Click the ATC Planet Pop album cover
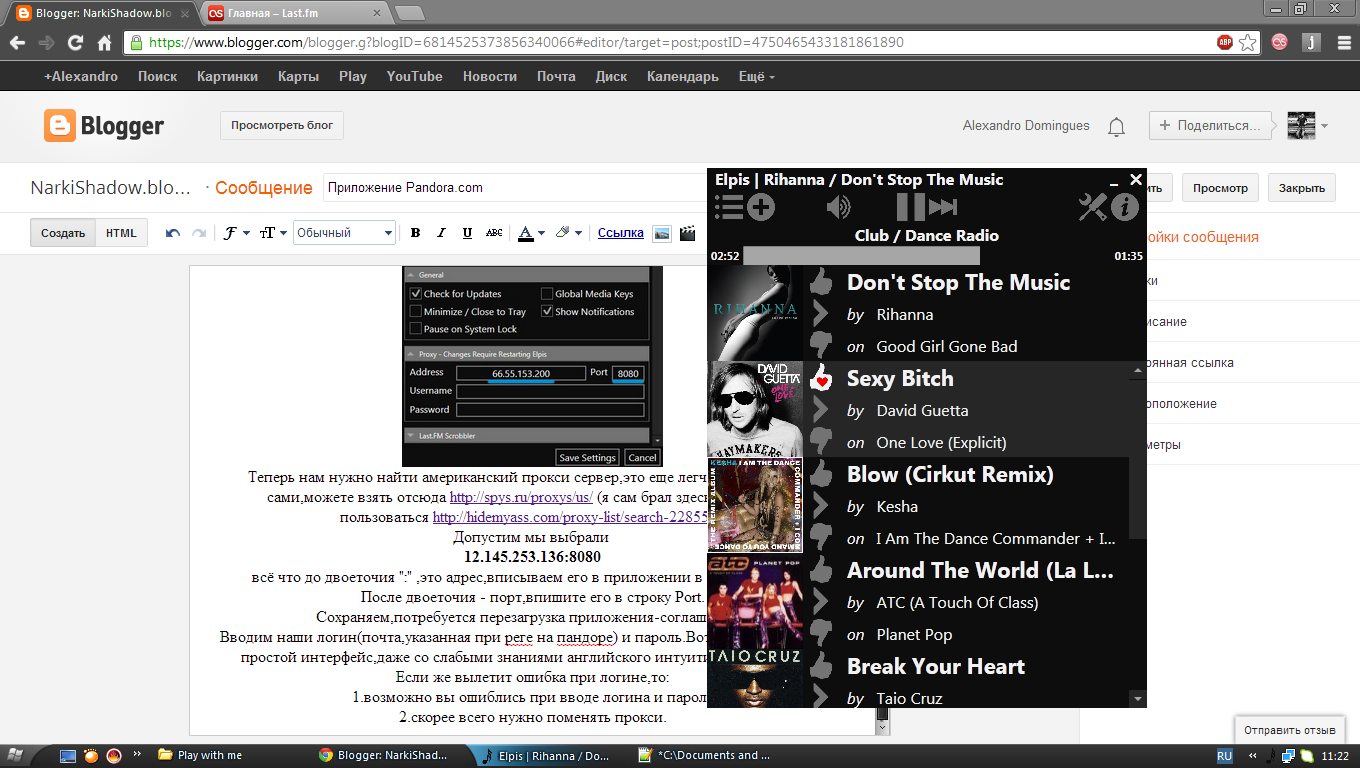Image resolution: width=1360 pixels, height=768 pixels. [x=755, y=601]
